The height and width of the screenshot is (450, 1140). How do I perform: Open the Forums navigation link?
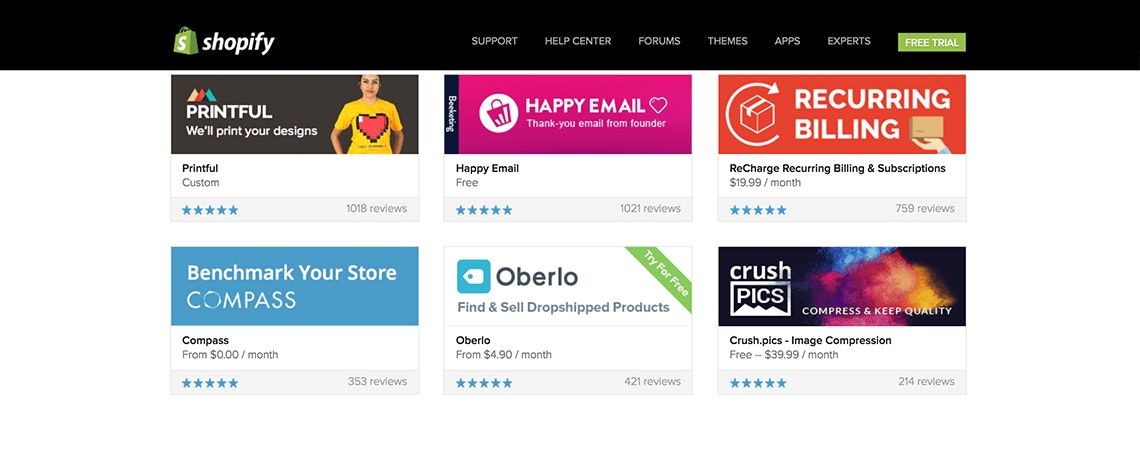(x=659, y=41)
